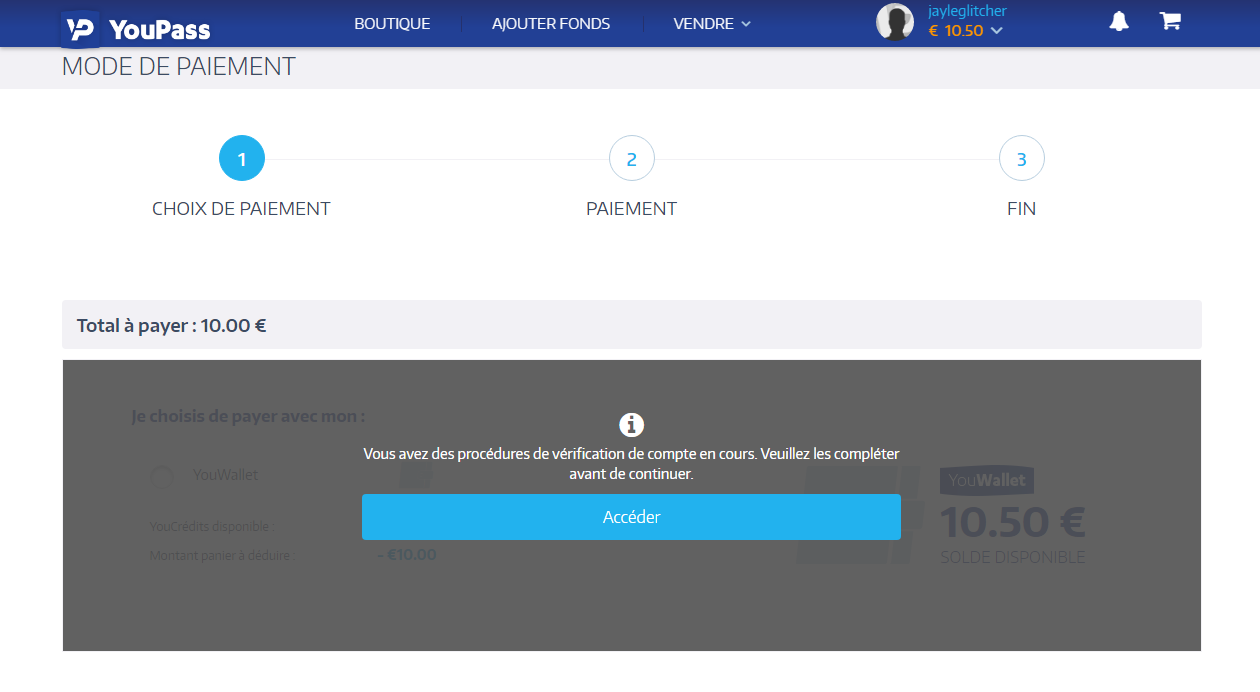Select step 2 circle Paiement
This screenshot has height=692, width=1260.
(x=631, y=159)
